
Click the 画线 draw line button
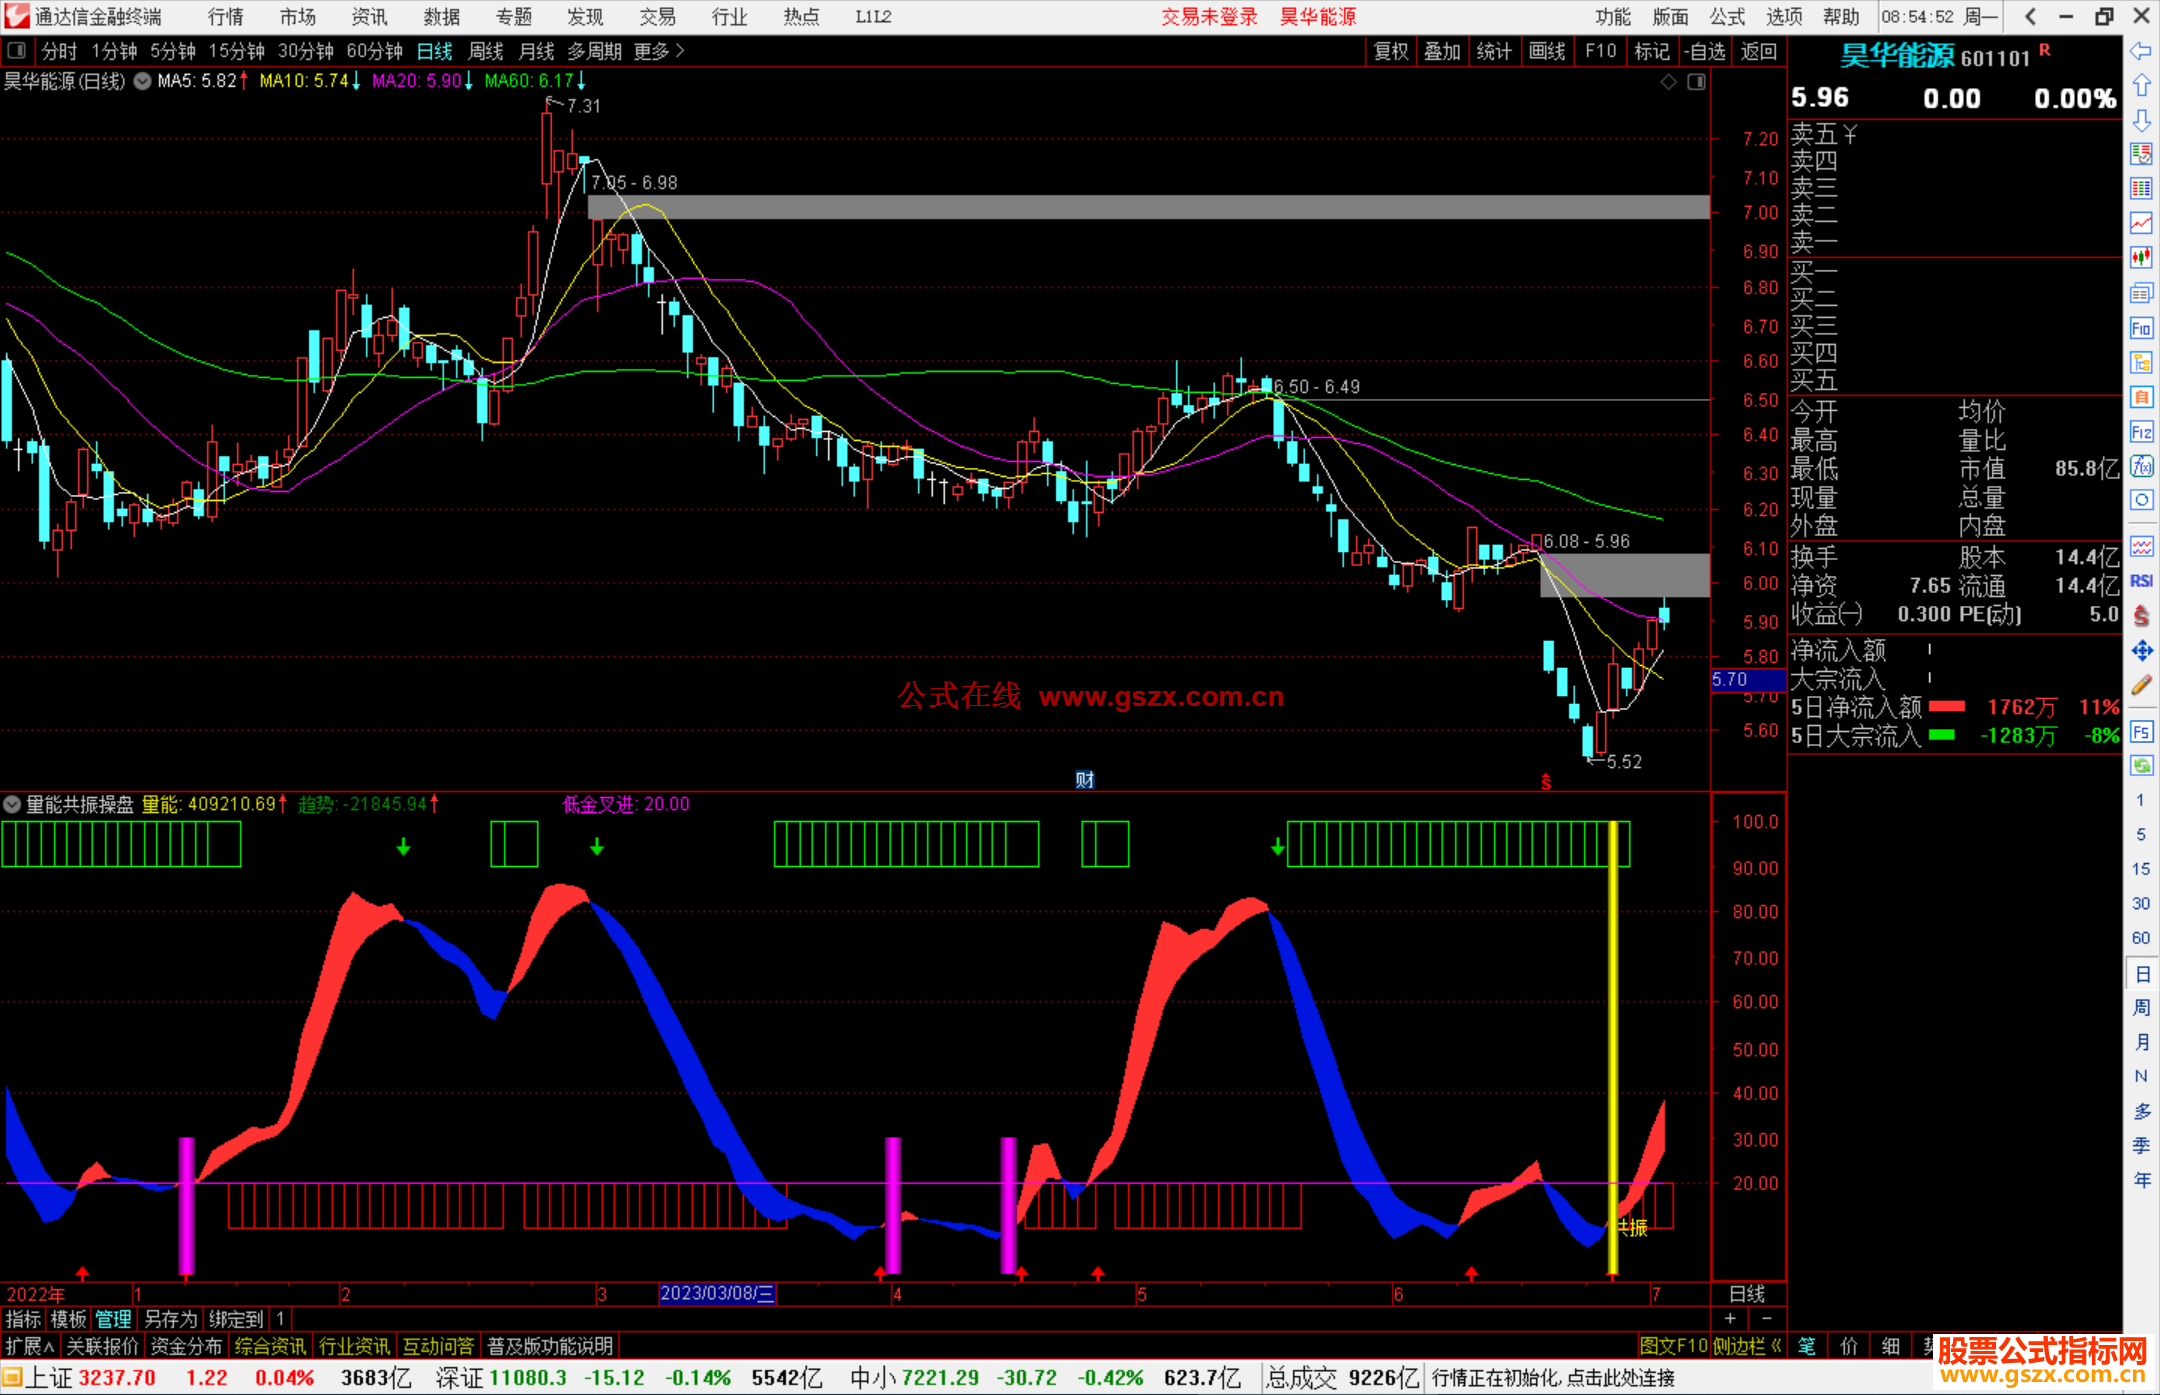click(1546, 51)
